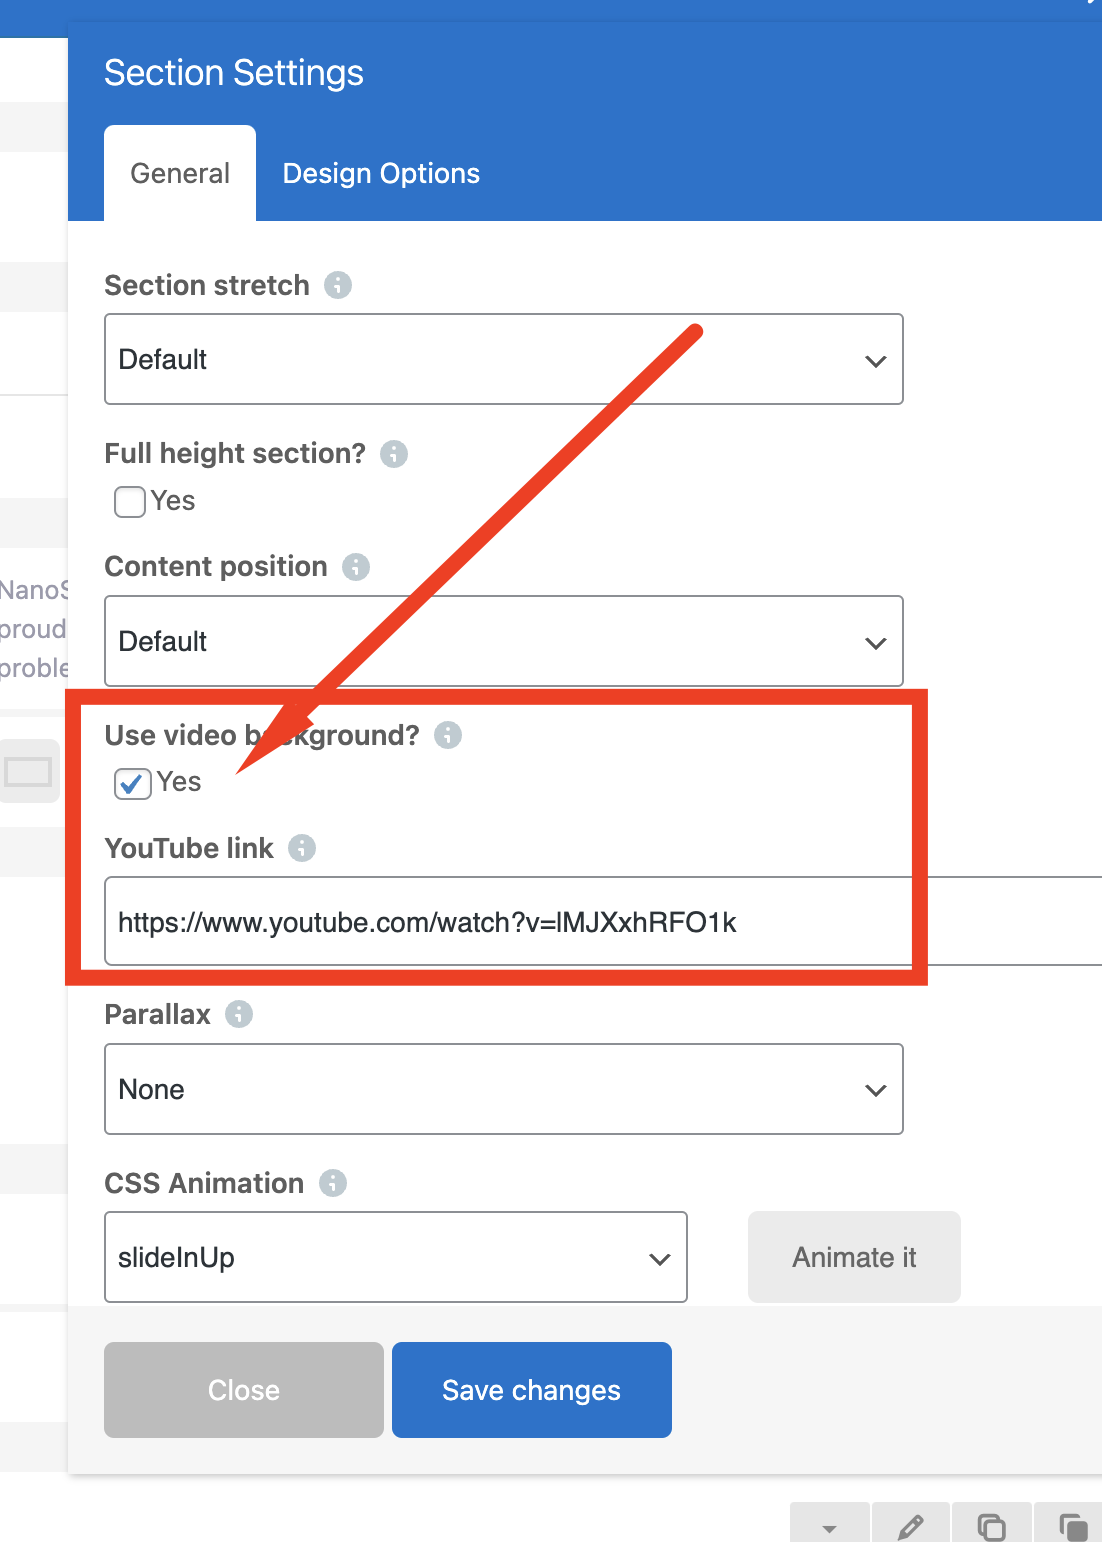Click the info icon next to YouTube link
This screenshot has height=1542, width=1102.
[x=302, y=848]
